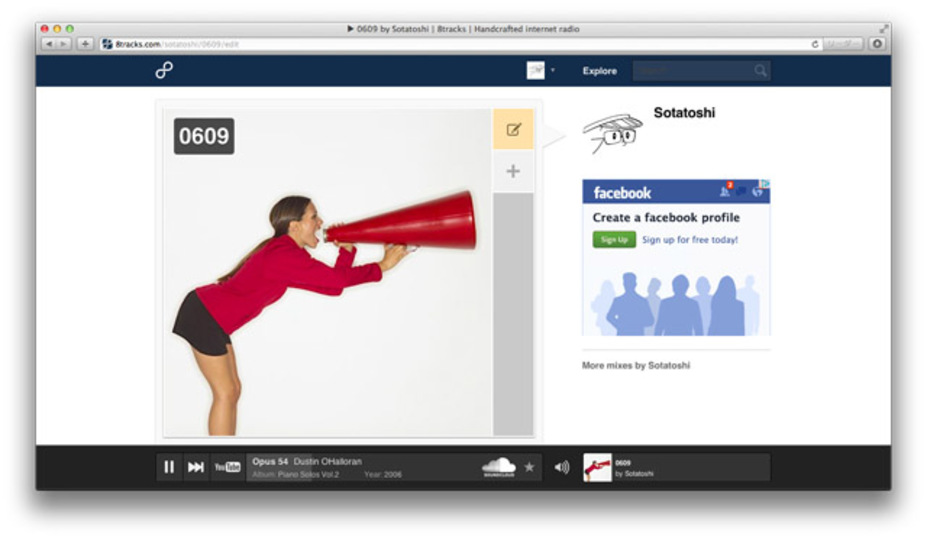Screen dimensions: 927x540
Task: Mute audio using the speaker icon
Action: click(x=562, y=467)
